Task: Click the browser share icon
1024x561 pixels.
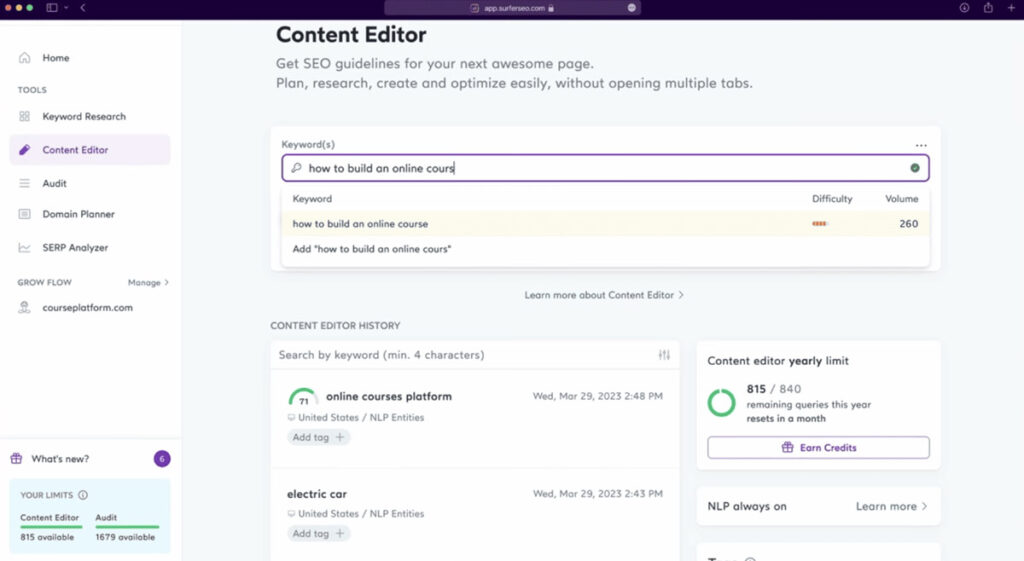Action: (988, 8)
